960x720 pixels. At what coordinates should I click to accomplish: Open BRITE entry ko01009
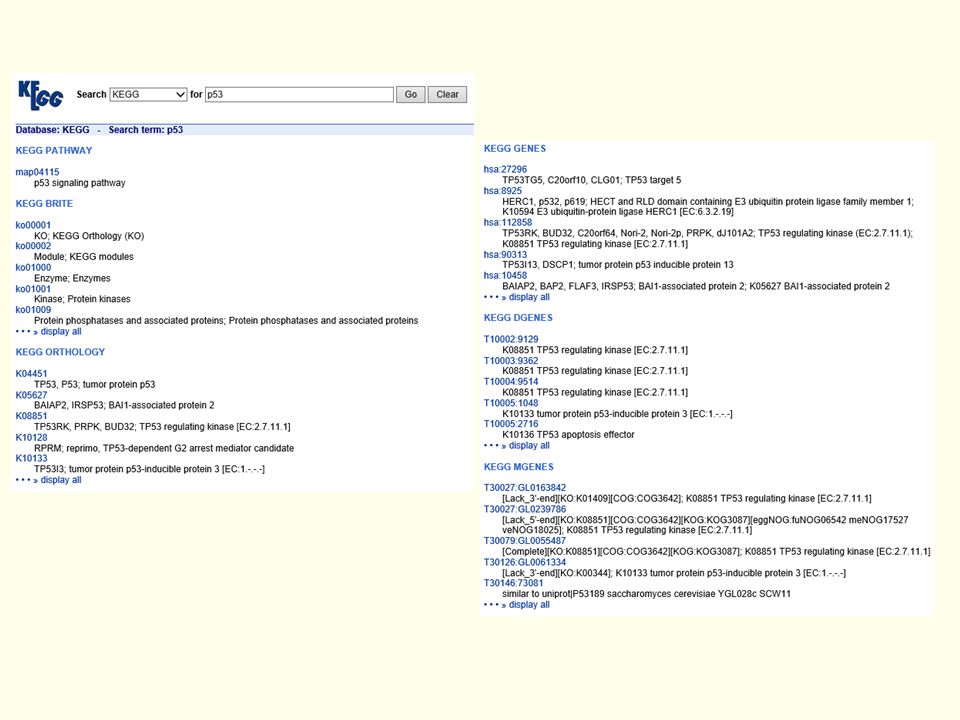coord(33,310)
